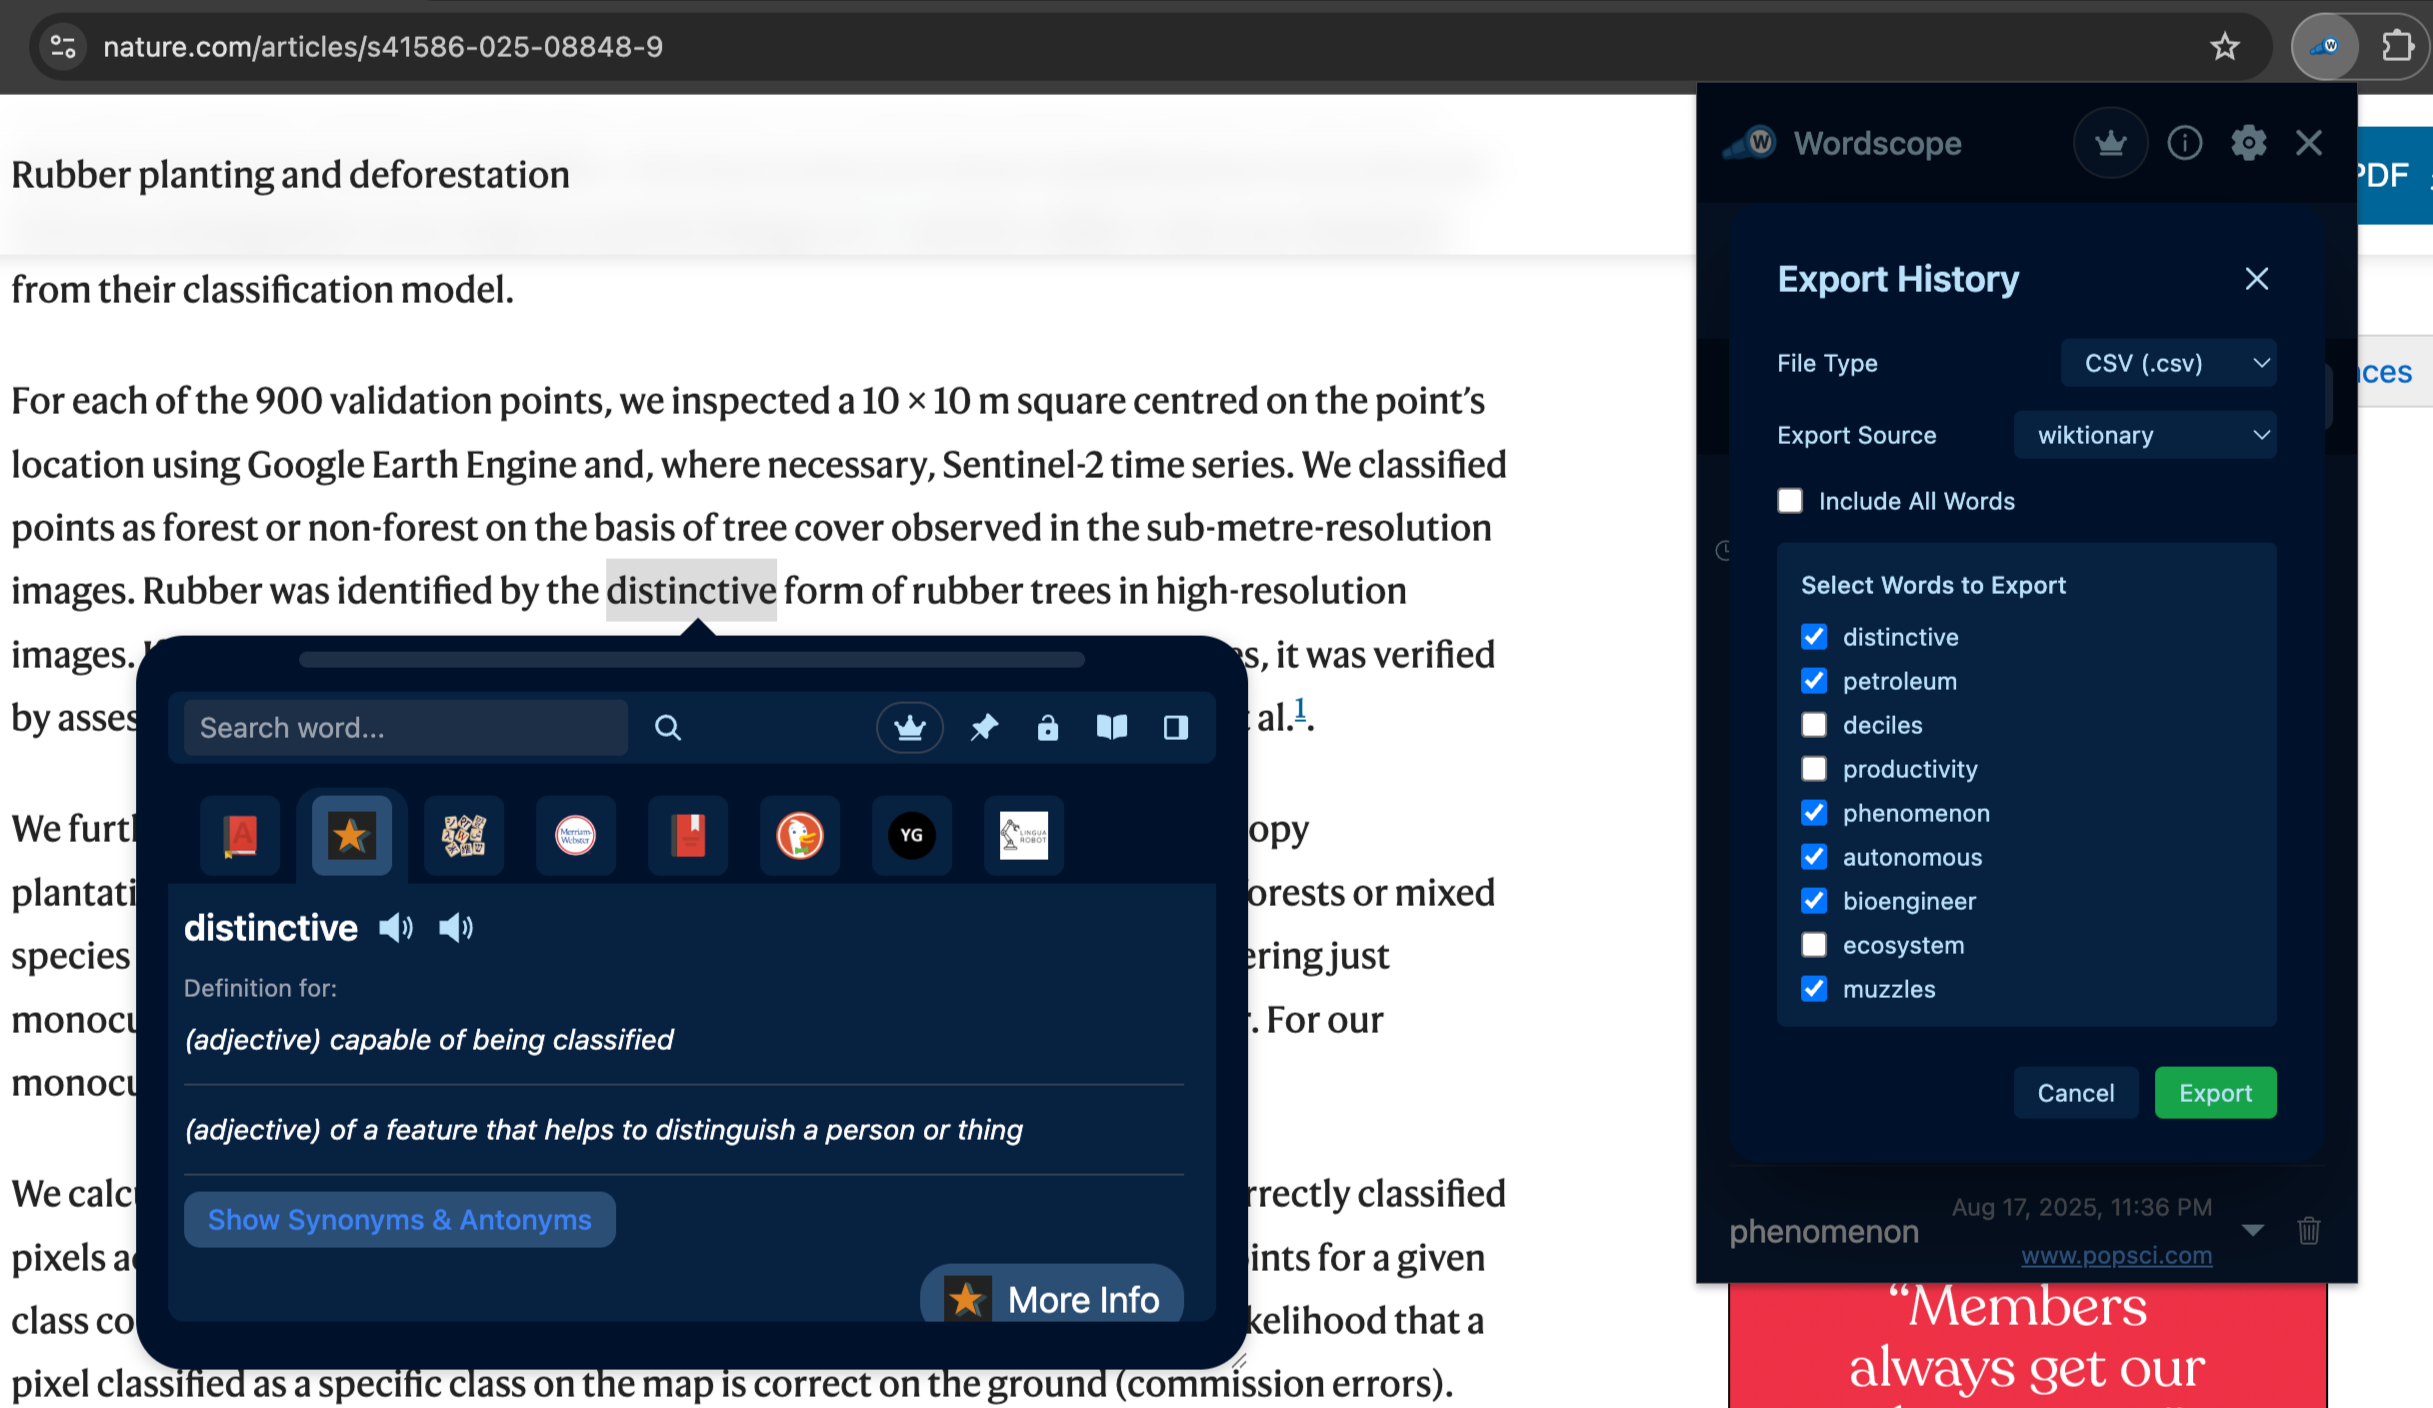The image size is (2433, 1408).
Task: Uncheck the petroleum word checkbox
Action: 1814,681
